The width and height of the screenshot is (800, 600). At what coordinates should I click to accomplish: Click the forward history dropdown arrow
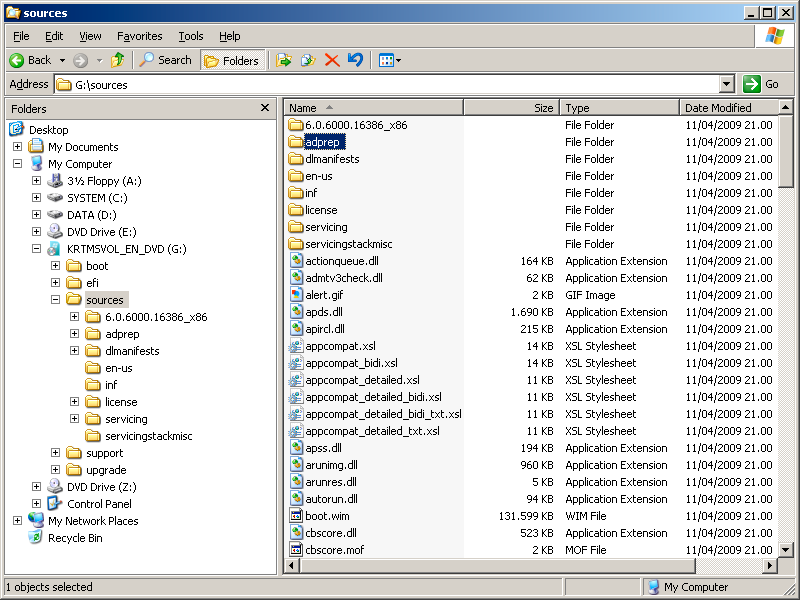click(99, 61)
